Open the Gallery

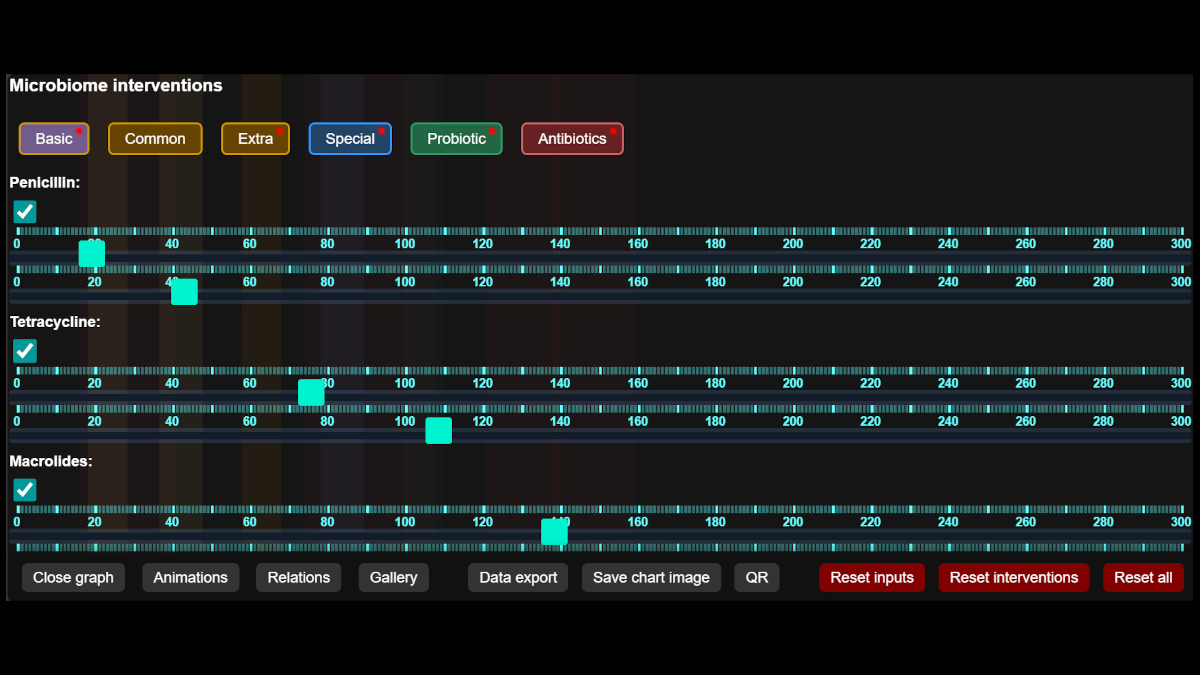point(393,578)
